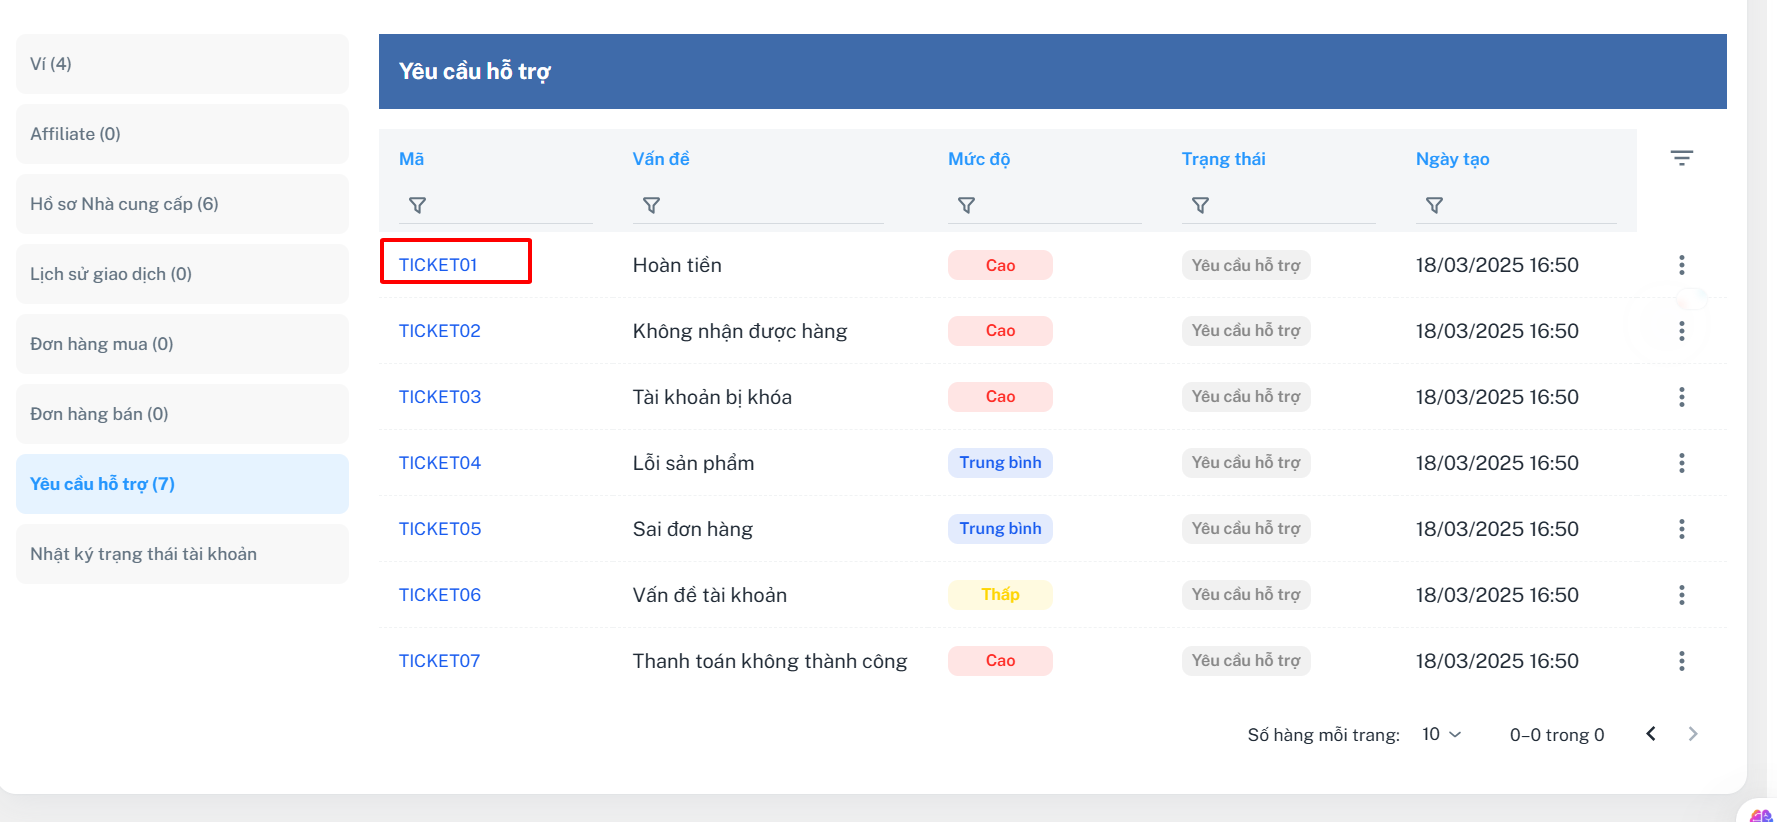Open TICKET07 link
Viewport: 1777px width, 822px height.
coord(440,661)
